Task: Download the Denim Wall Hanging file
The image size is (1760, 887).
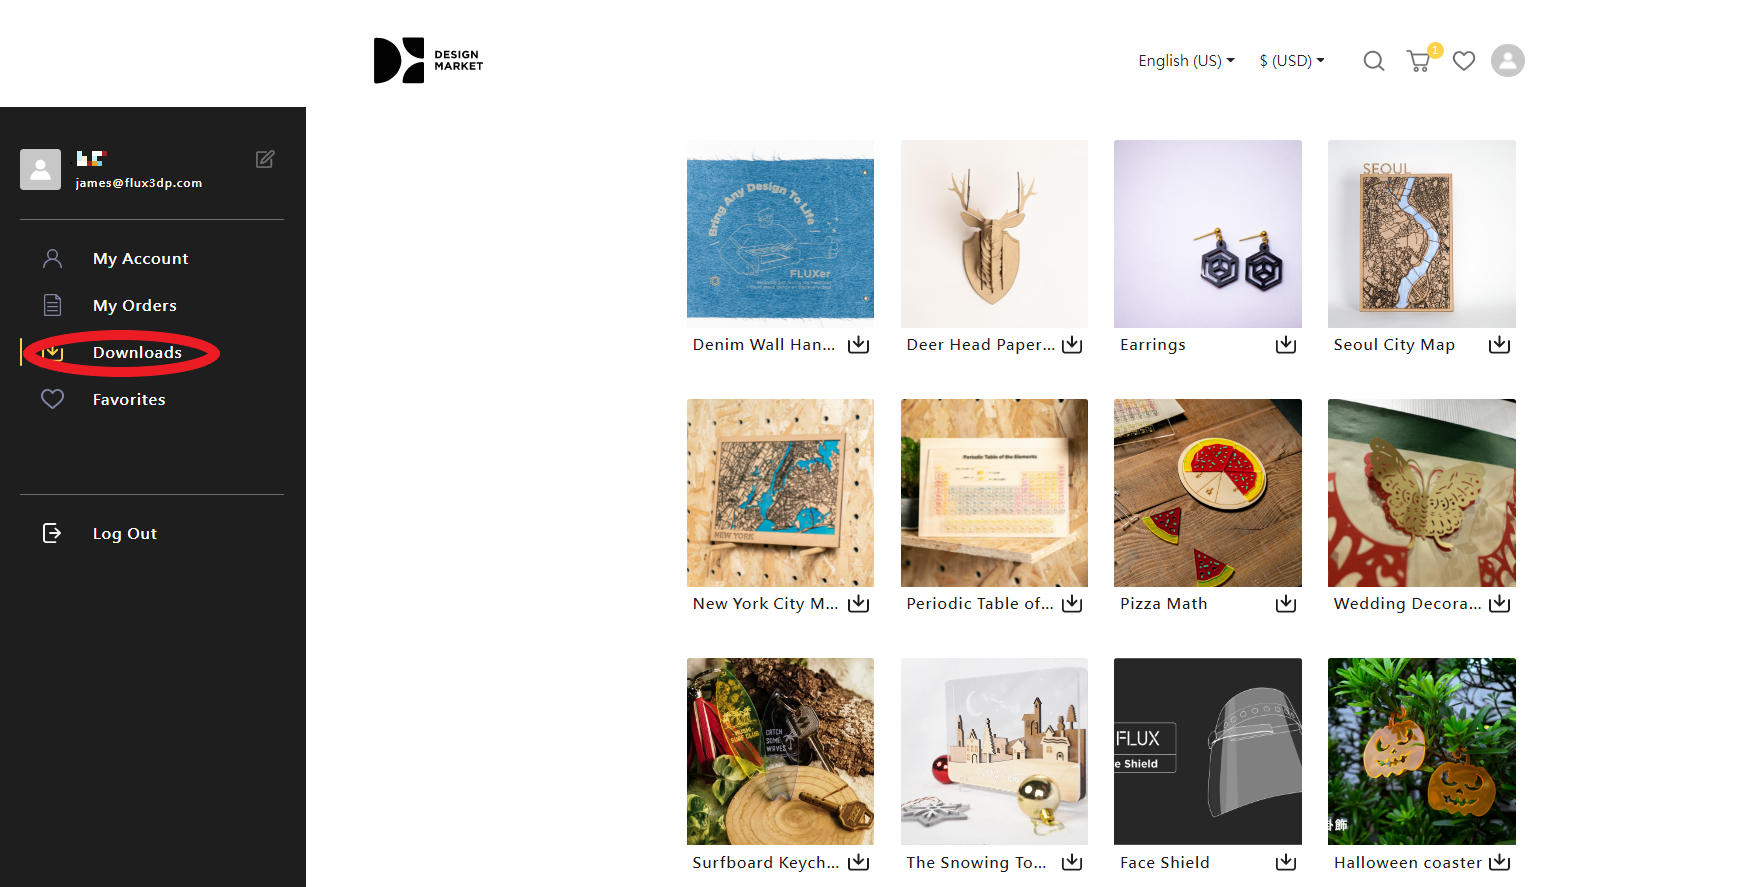Action: 859,345
